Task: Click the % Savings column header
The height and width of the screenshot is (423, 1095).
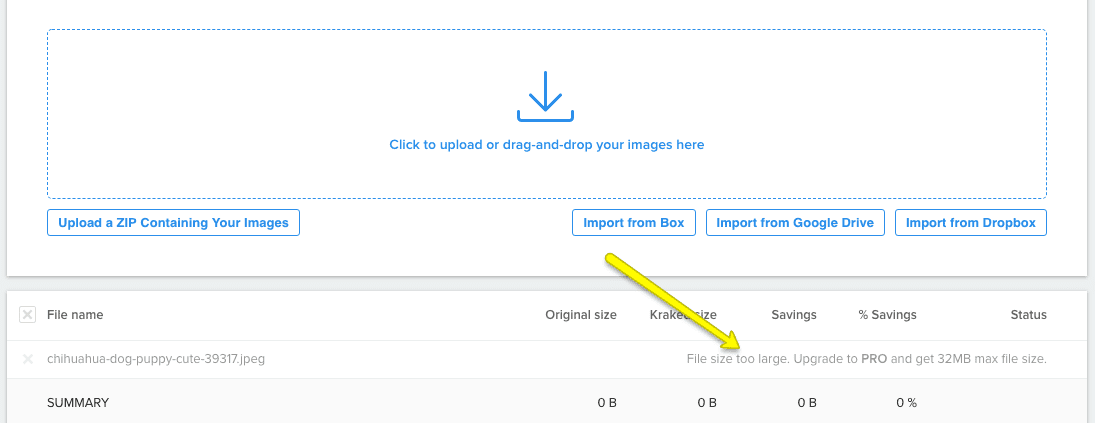Action: coord(888,315)
